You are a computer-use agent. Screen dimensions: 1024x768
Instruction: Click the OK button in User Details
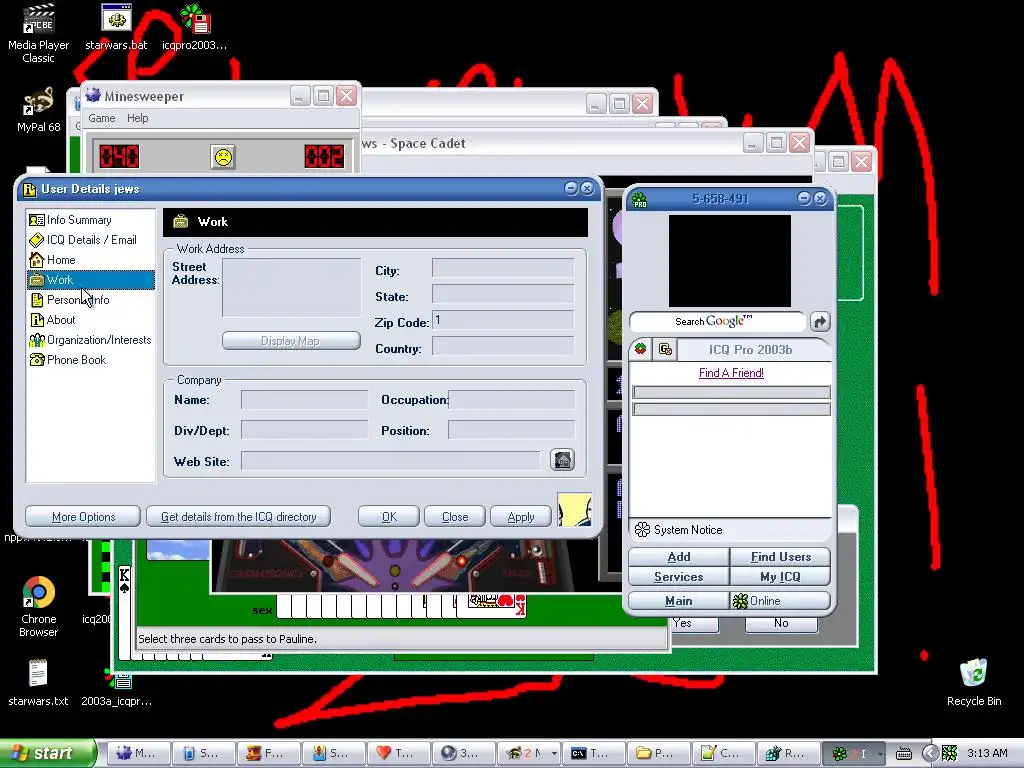click(x=389, y=517)
